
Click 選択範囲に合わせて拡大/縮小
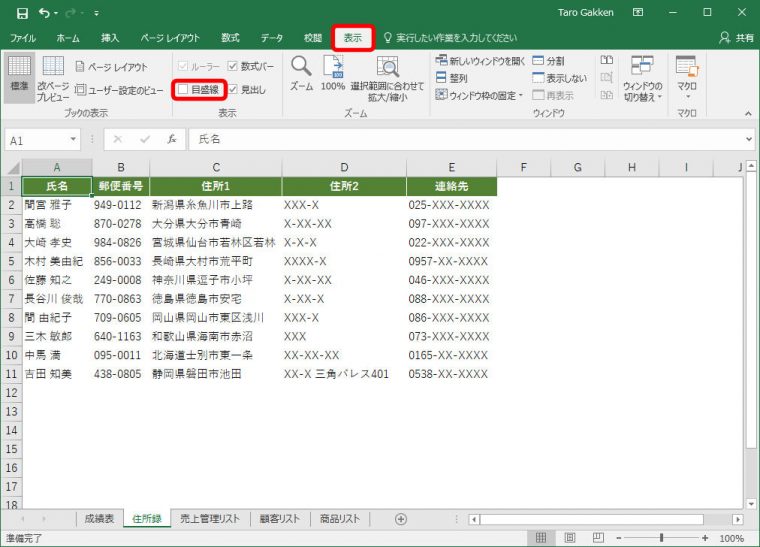pyautogui.click(x=387, y=78)
